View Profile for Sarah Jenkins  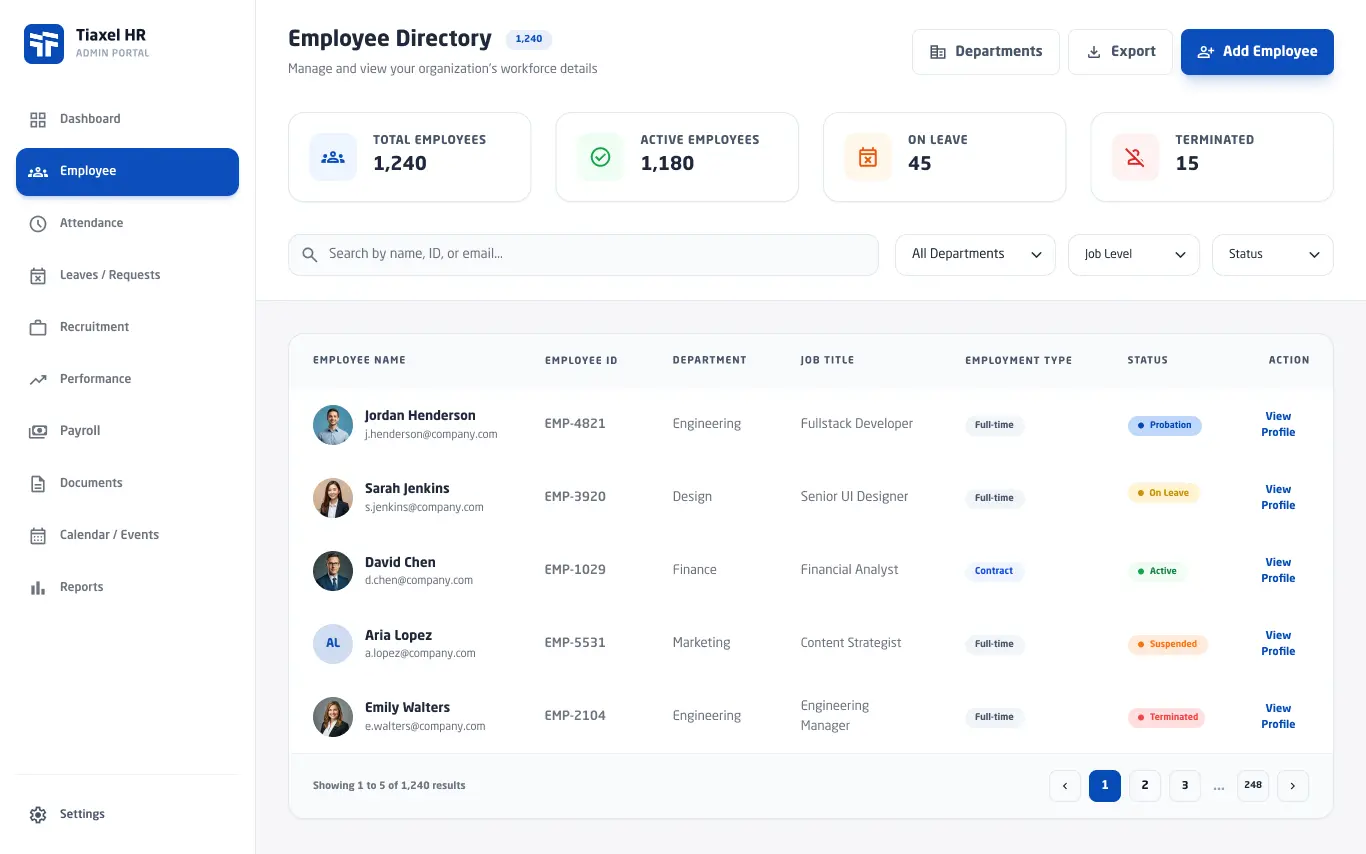[1278, 498]
